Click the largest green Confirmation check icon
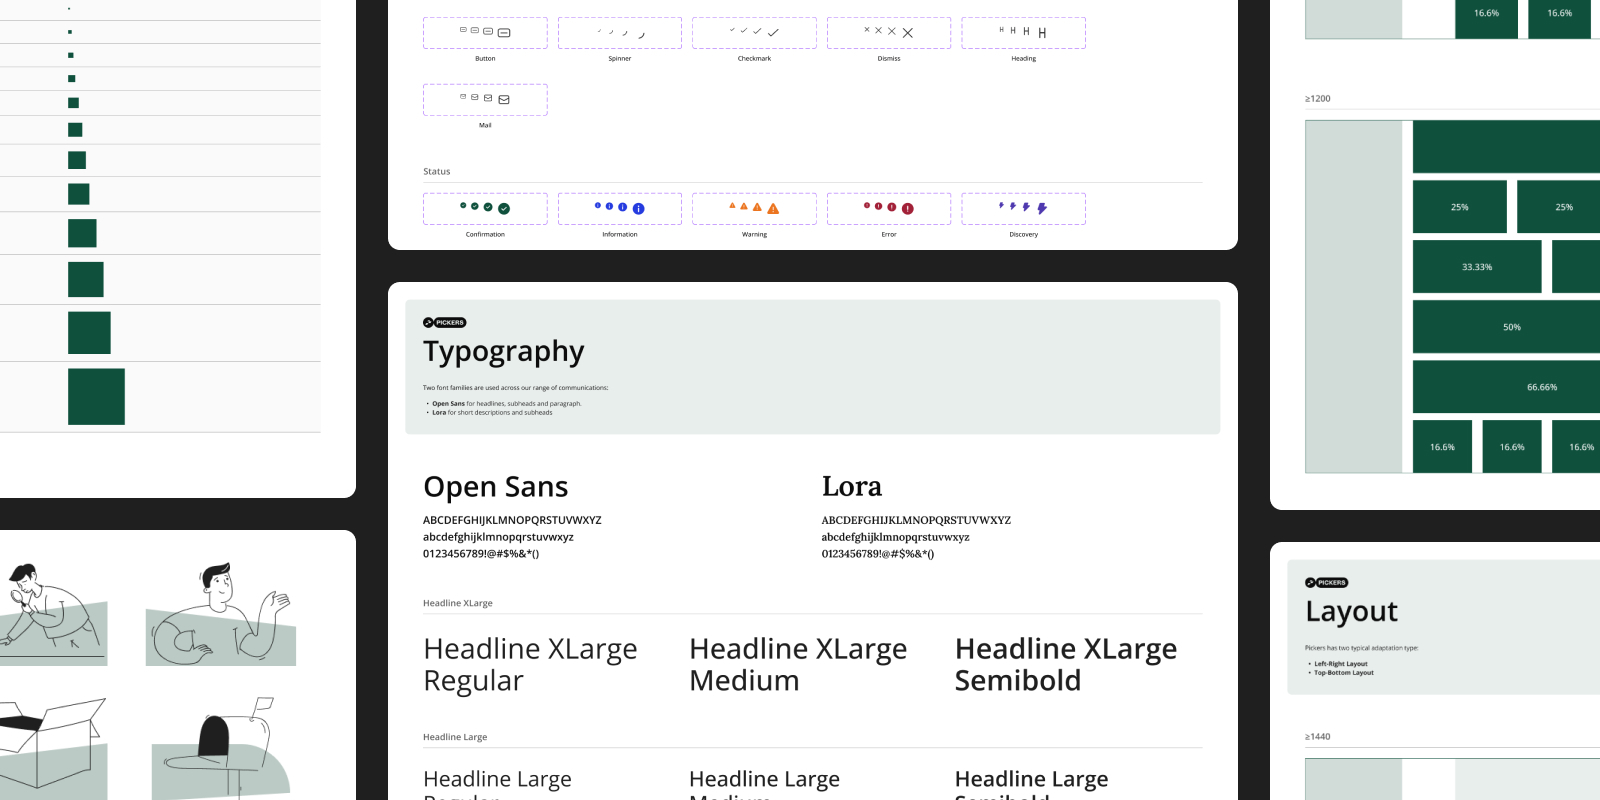The height and width of the screenshot is (800, 1600). coord(504,208)
